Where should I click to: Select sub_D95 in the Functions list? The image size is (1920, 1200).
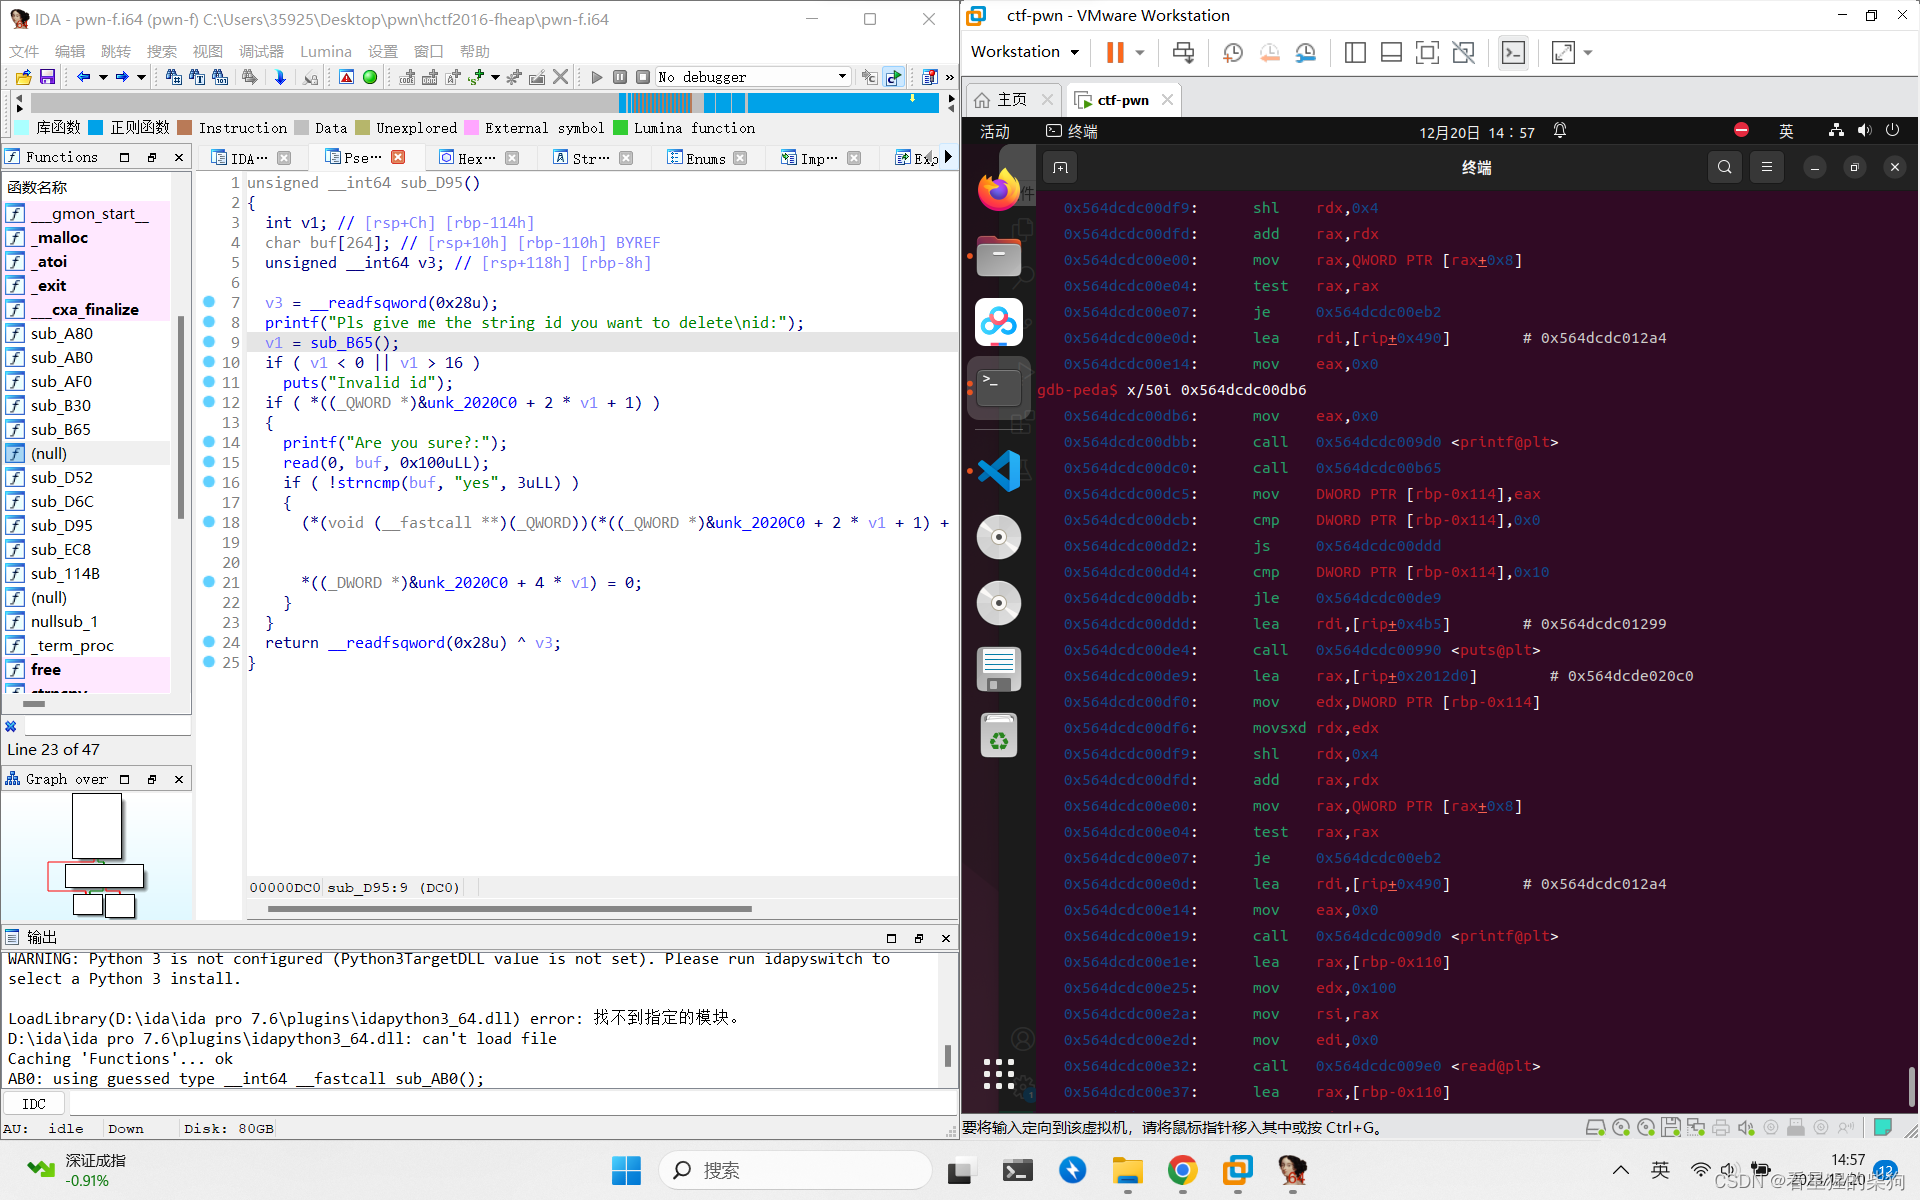coord(62,525)
